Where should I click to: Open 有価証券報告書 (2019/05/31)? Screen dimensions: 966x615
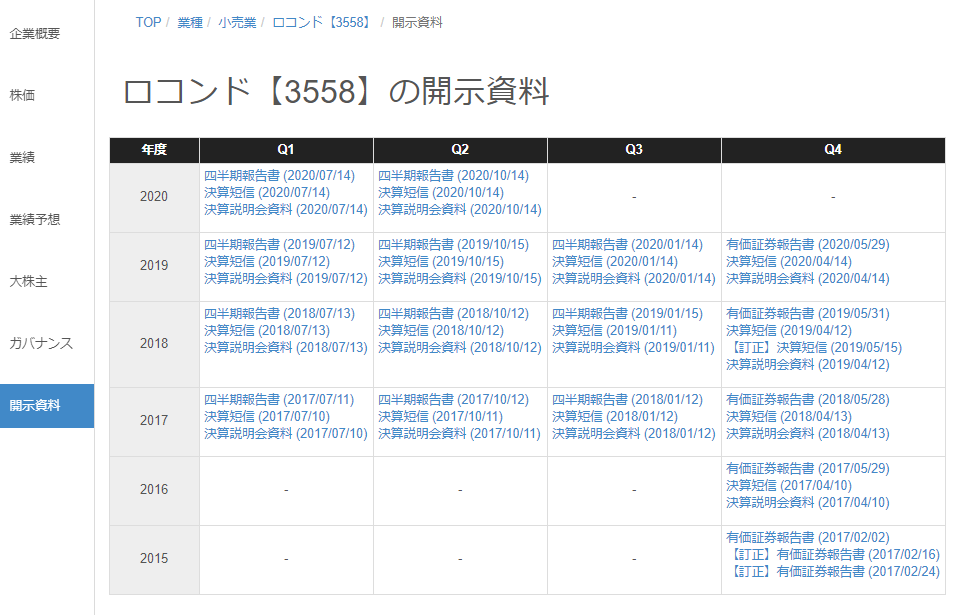[808, 314]
